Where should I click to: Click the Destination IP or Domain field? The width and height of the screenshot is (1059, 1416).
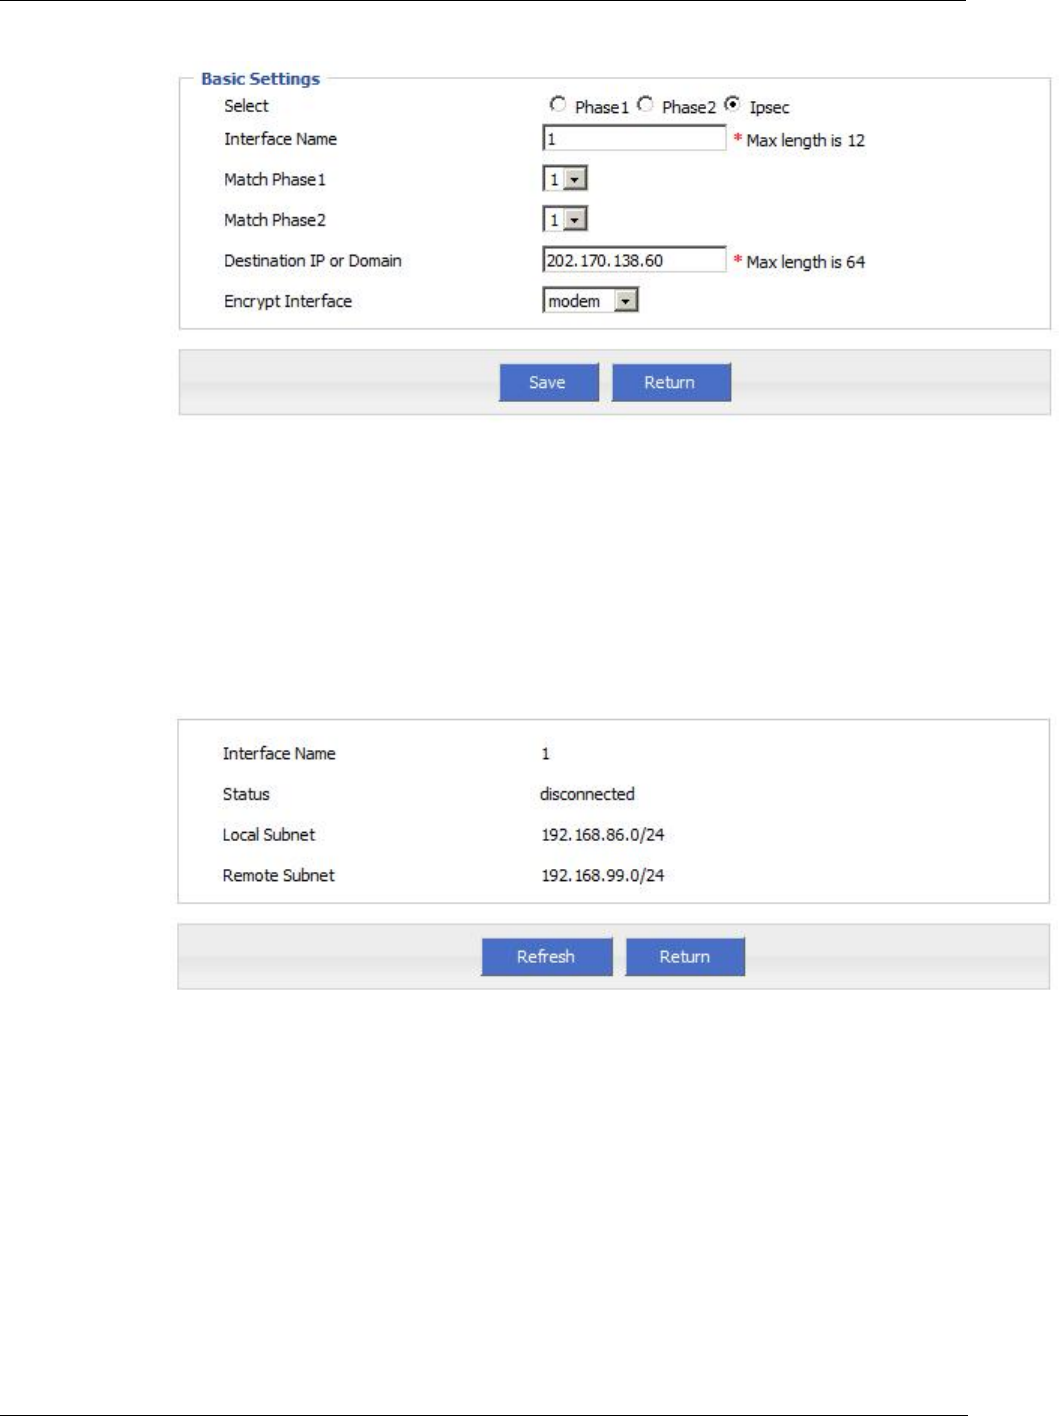(634, 260)
